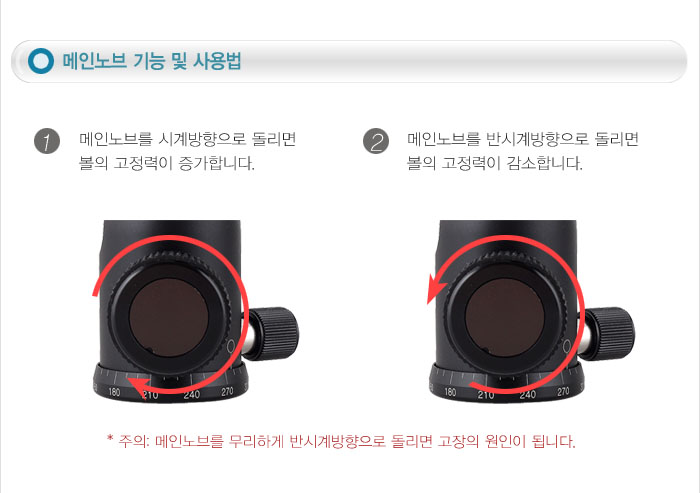Viewport: 700px width, 493px height.
Task: Click the main knob center in right photo
Action: point(504,318)
